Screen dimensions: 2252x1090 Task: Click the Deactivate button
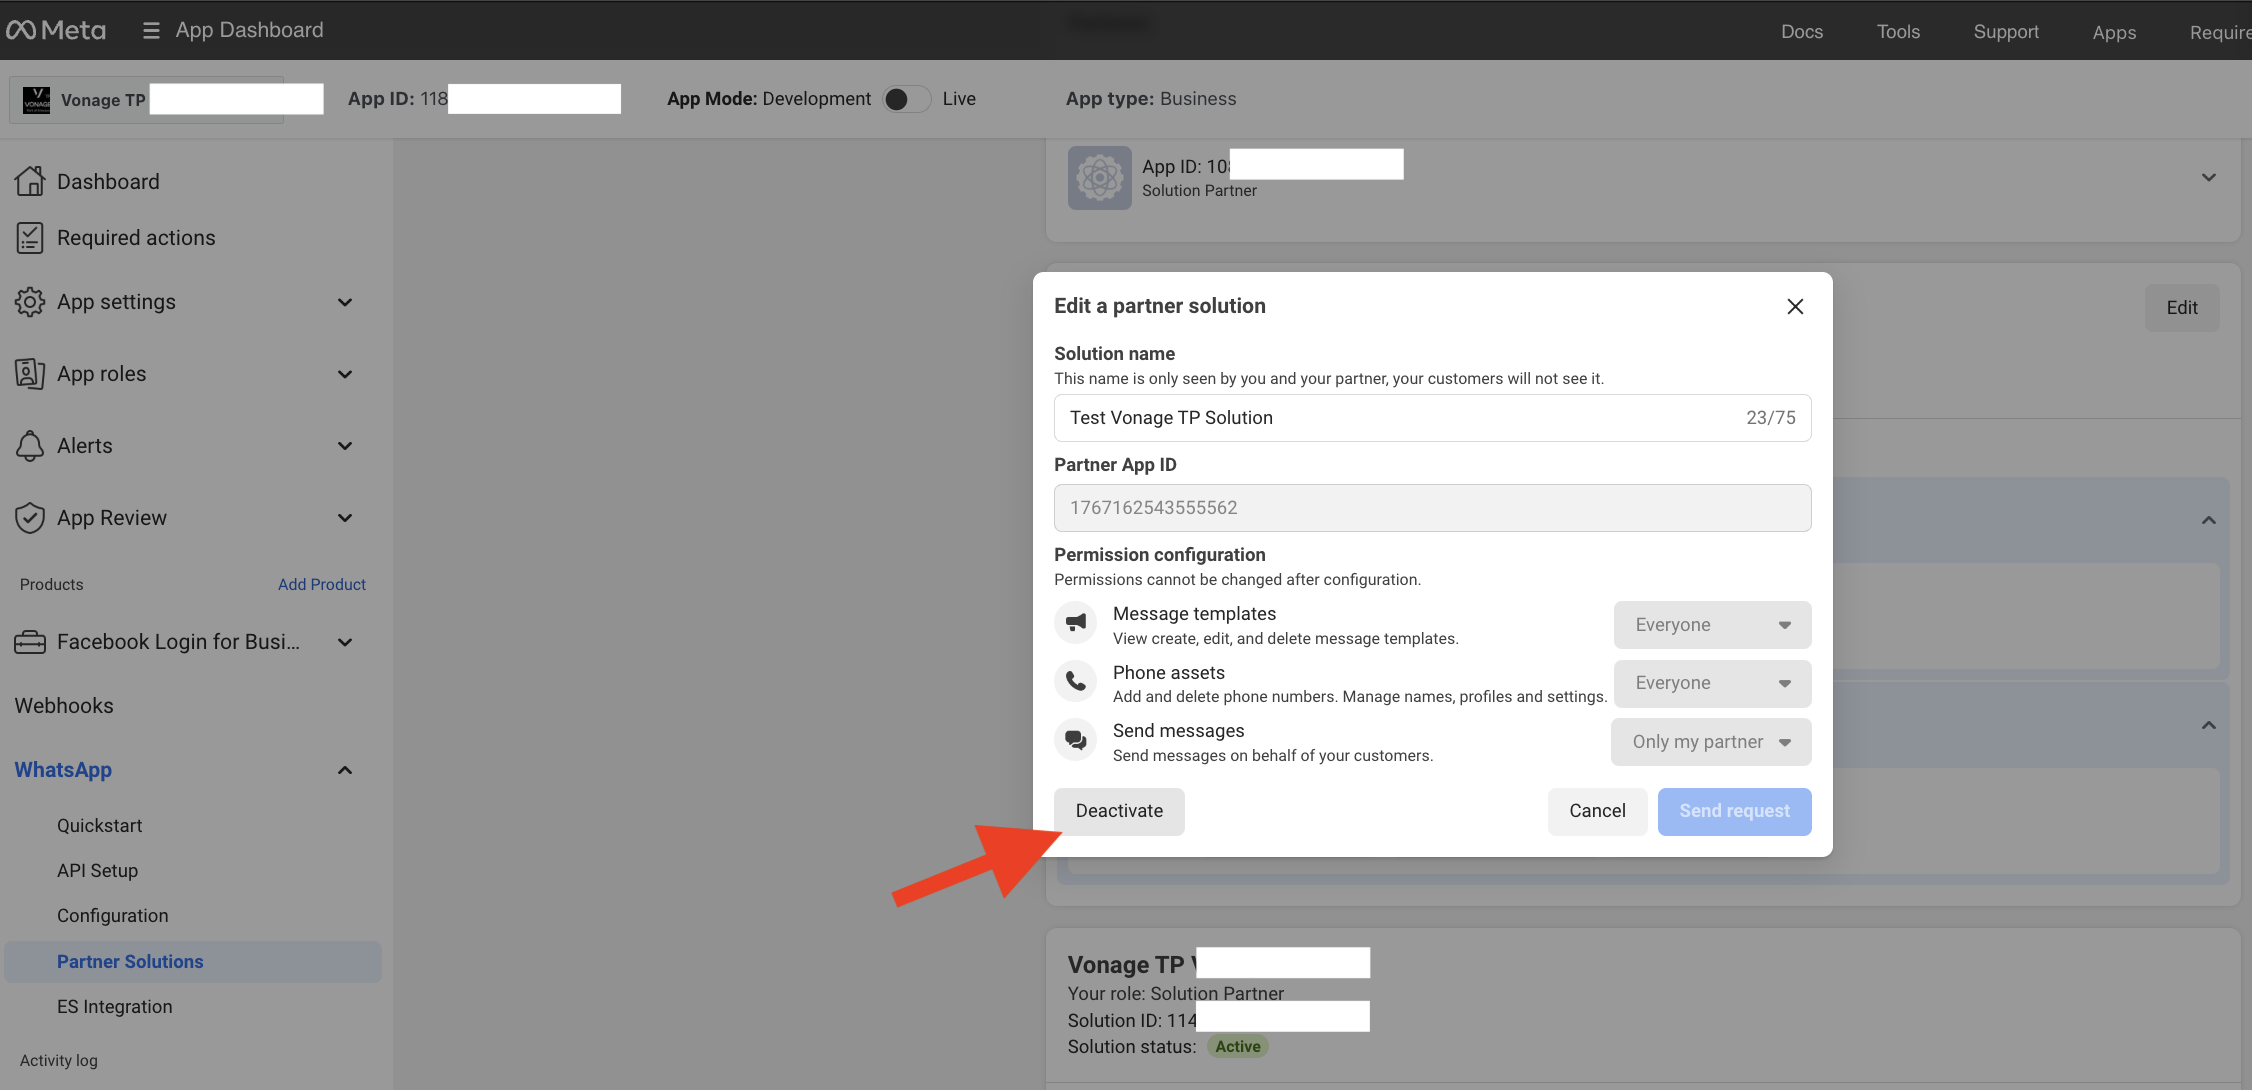1119,811
